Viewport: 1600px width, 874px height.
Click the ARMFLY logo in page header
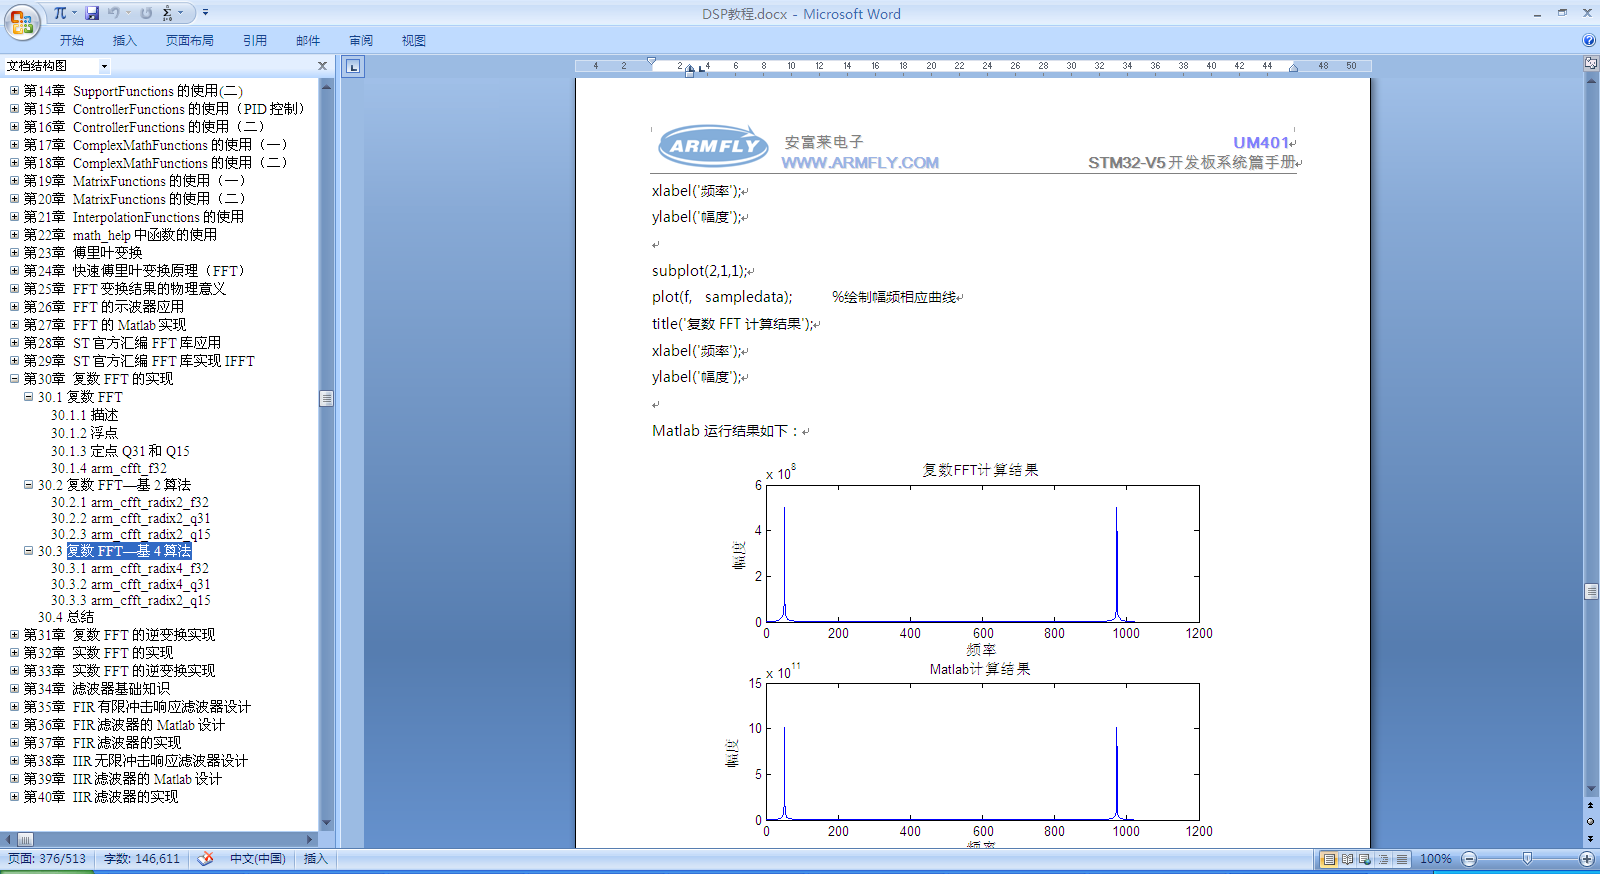713,146
